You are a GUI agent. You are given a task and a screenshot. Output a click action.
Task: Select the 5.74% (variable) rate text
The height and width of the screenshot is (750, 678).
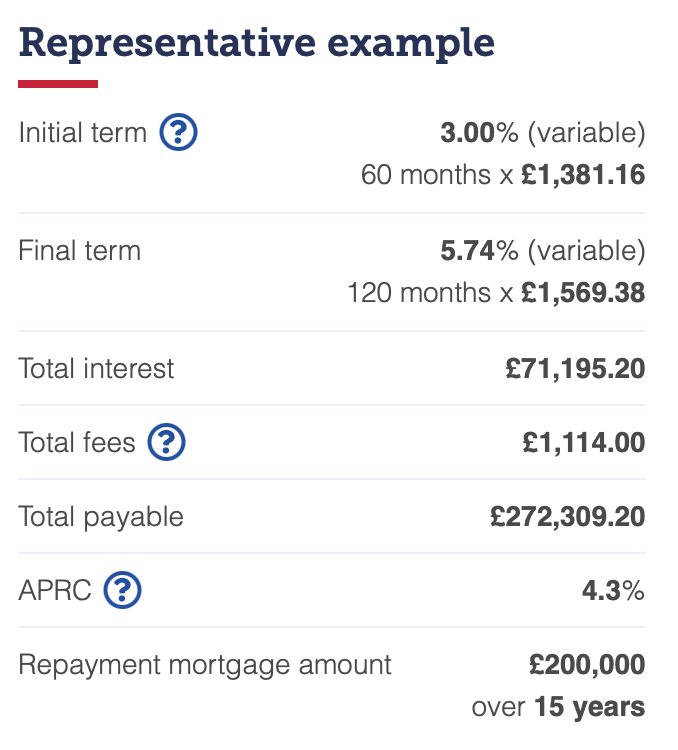(x=543, y=251)
